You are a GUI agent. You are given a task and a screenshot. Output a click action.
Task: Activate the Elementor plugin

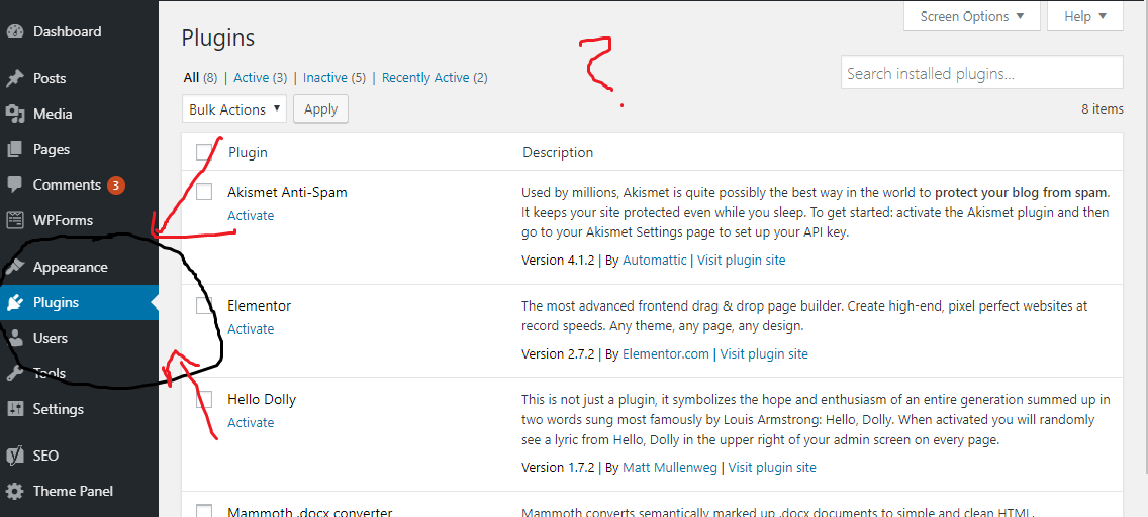point(250,329)
